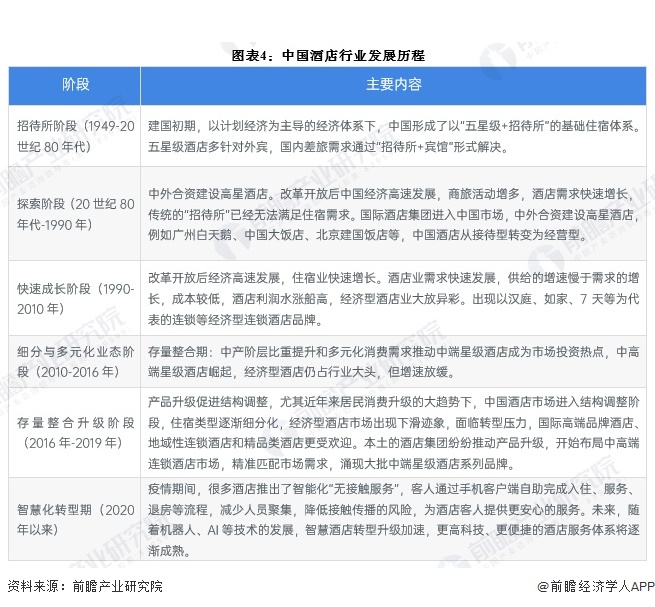The height and width of the screenshot is (607, 655).
Task: Select the 主要内容 column header
Action: [x=394, y=85]
